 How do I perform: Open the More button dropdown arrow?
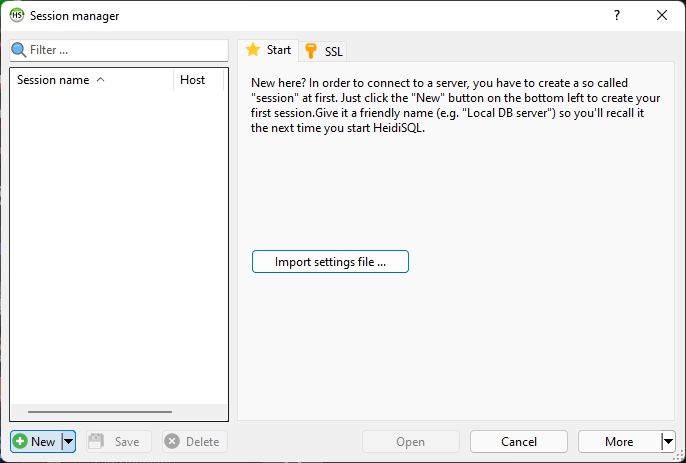pos(667,442)
